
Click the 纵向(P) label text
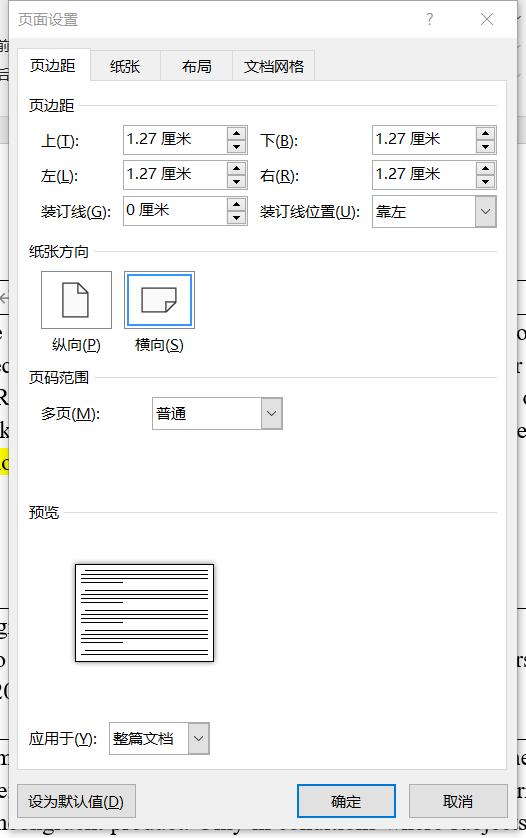click(76, 345)
